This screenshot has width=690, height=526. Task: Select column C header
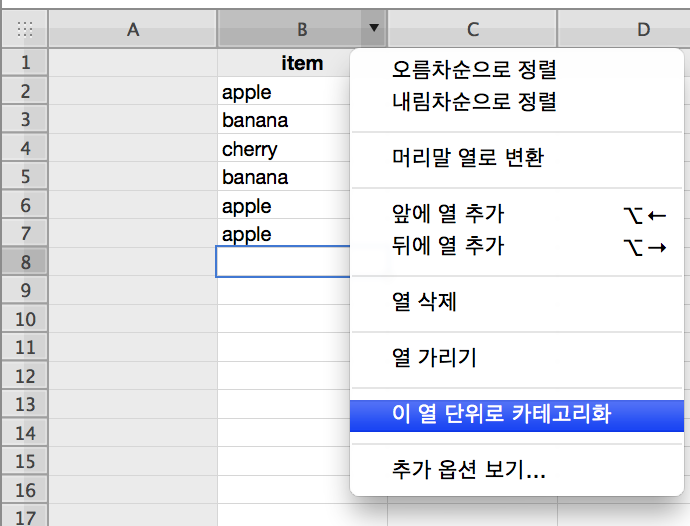[x=472, y=29]
